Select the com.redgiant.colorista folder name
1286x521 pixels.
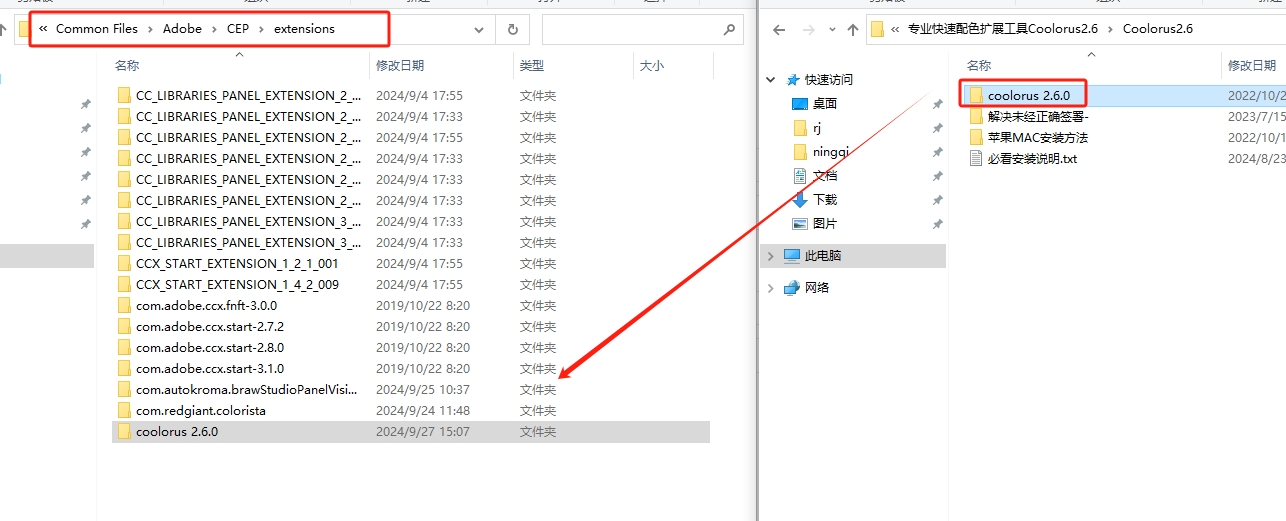pyautogui.click(x=201, y=410)
